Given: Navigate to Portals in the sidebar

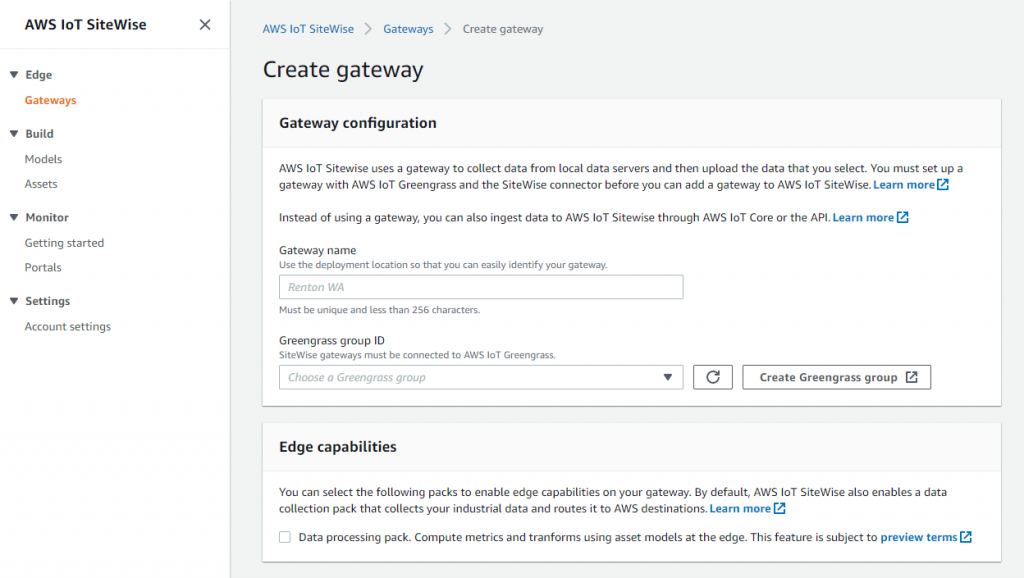Looking at the screenshot, I should [43, 267].
